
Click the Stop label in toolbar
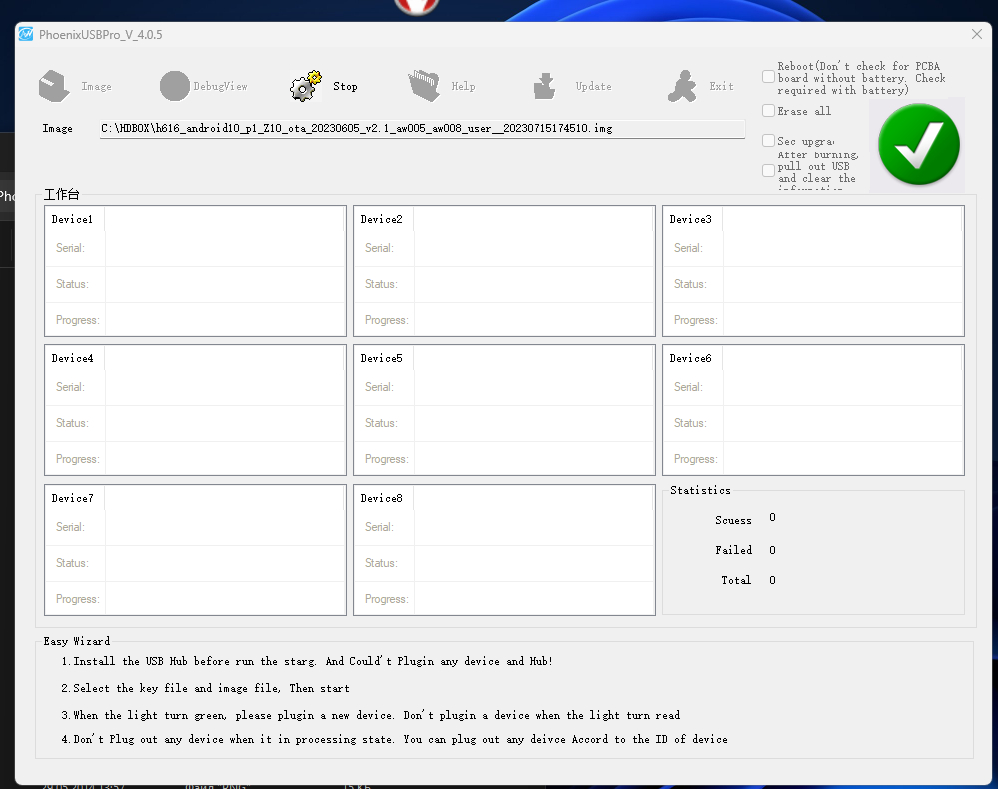pos(345,87)
